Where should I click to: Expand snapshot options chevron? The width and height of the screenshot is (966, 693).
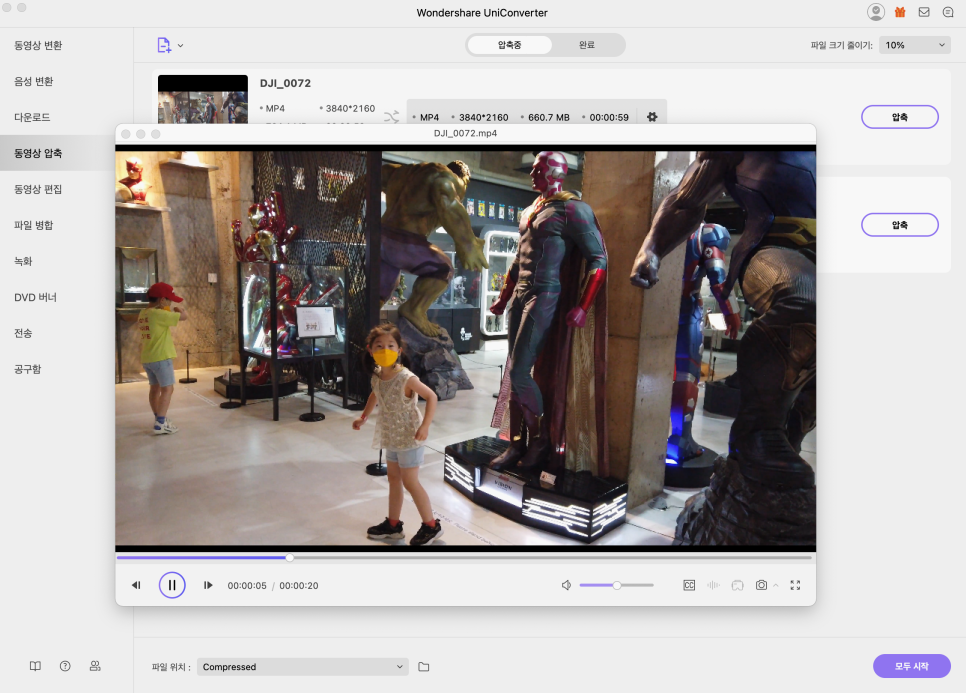coord(776,585)
